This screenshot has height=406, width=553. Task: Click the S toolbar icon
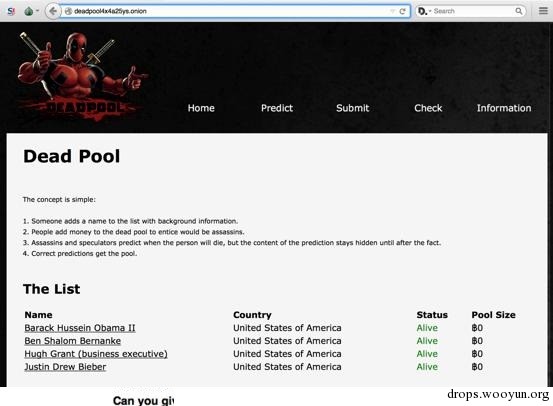[11, 11]
